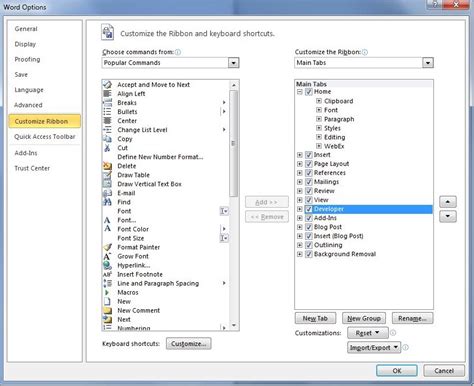Open the Customize the Ribbon dropdown
Screen dimensions: 474x386
[428, 63]
